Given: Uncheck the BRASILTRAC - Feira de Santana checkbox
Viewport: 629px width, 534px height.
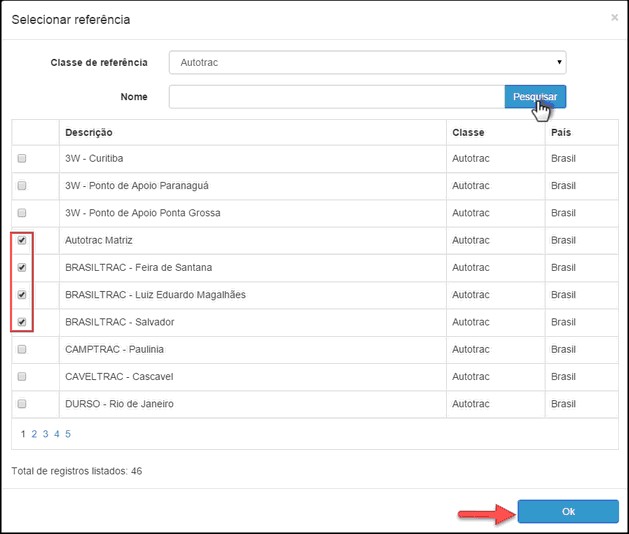Looking at the screenshot, I should point(22,267).
